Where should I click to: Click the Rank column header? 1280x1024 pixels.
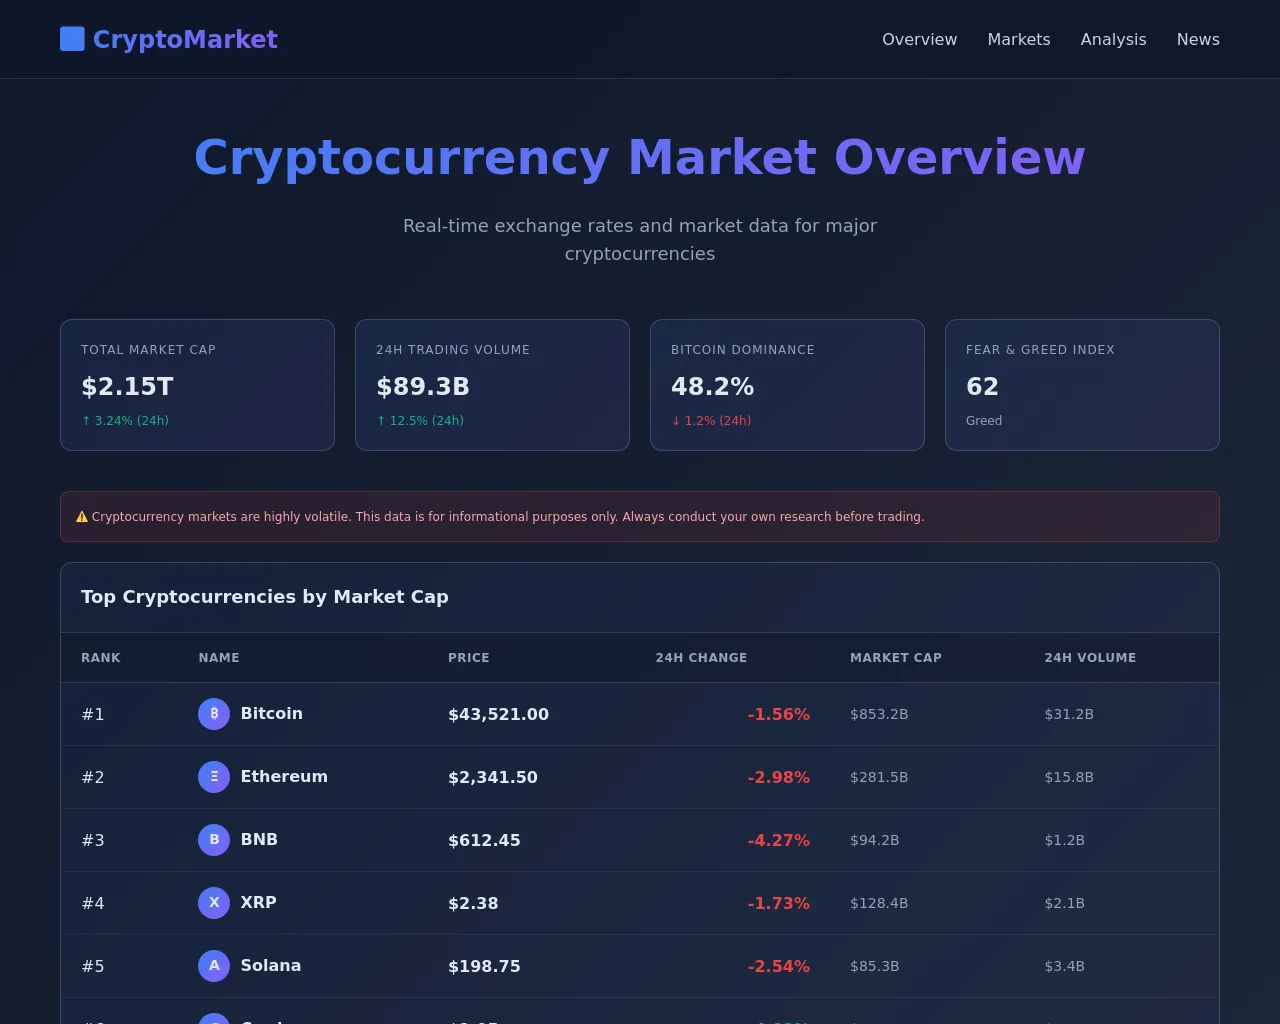101,658
